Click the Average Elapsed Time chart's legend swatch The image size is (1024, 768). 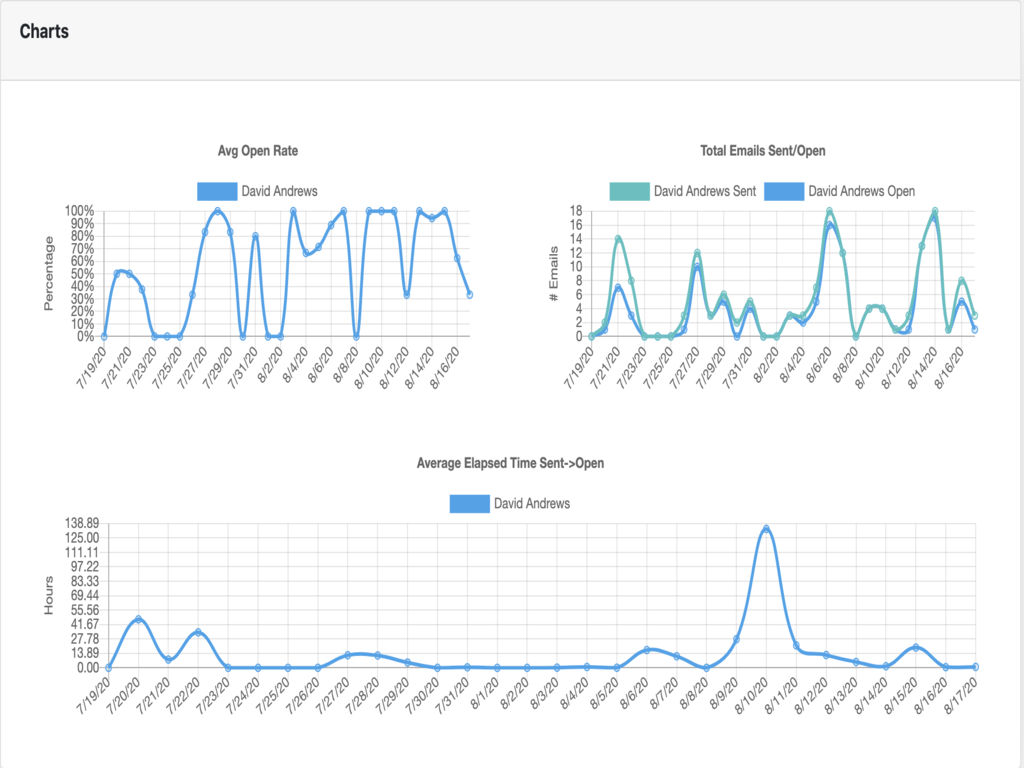click(469, 503)
